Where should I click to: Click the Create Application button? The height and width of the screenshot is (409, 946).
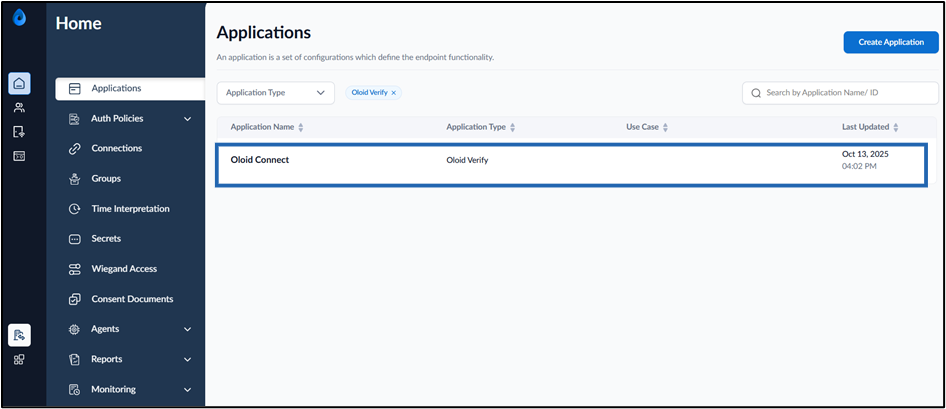pos(890,42)
